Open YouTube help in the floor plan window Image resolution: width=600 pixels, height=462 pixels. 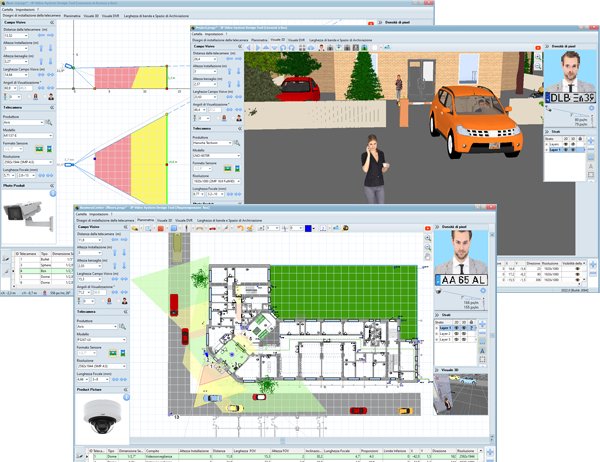428,228
